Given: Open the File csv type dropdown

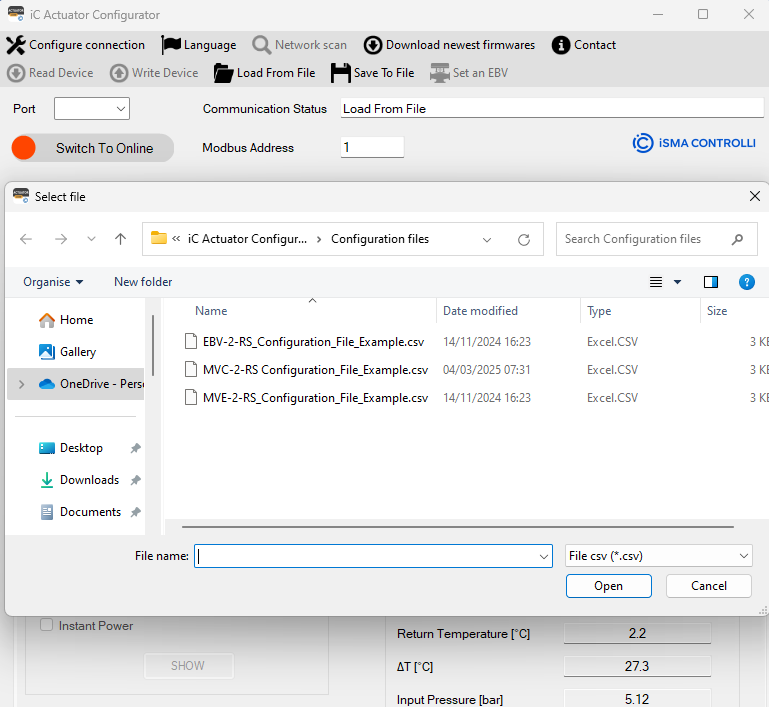Looking at the screenshot, I should [x=658, y=556].
